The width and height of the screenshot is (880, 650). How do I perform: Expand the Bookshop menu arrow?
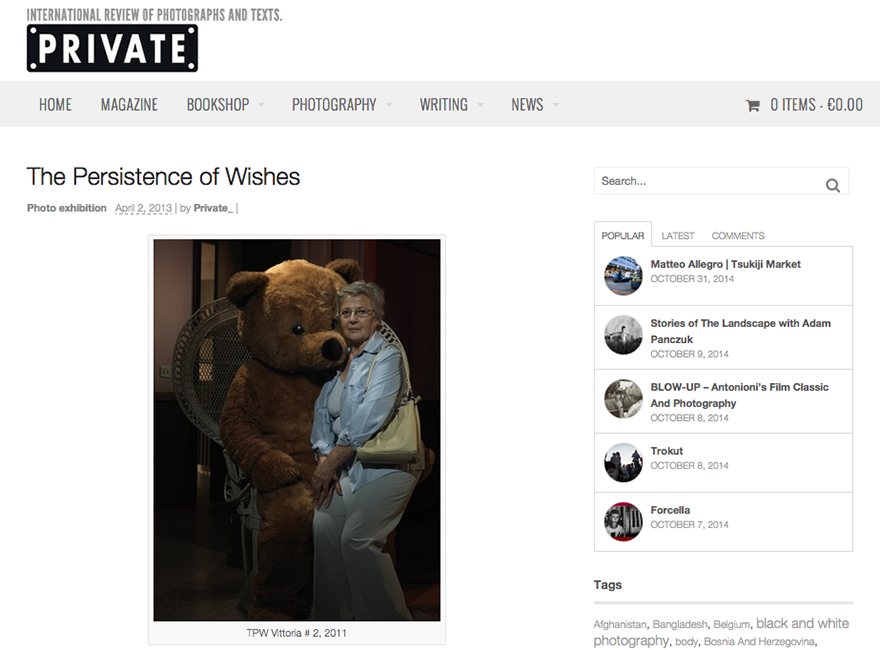click(x=261, y=104)
